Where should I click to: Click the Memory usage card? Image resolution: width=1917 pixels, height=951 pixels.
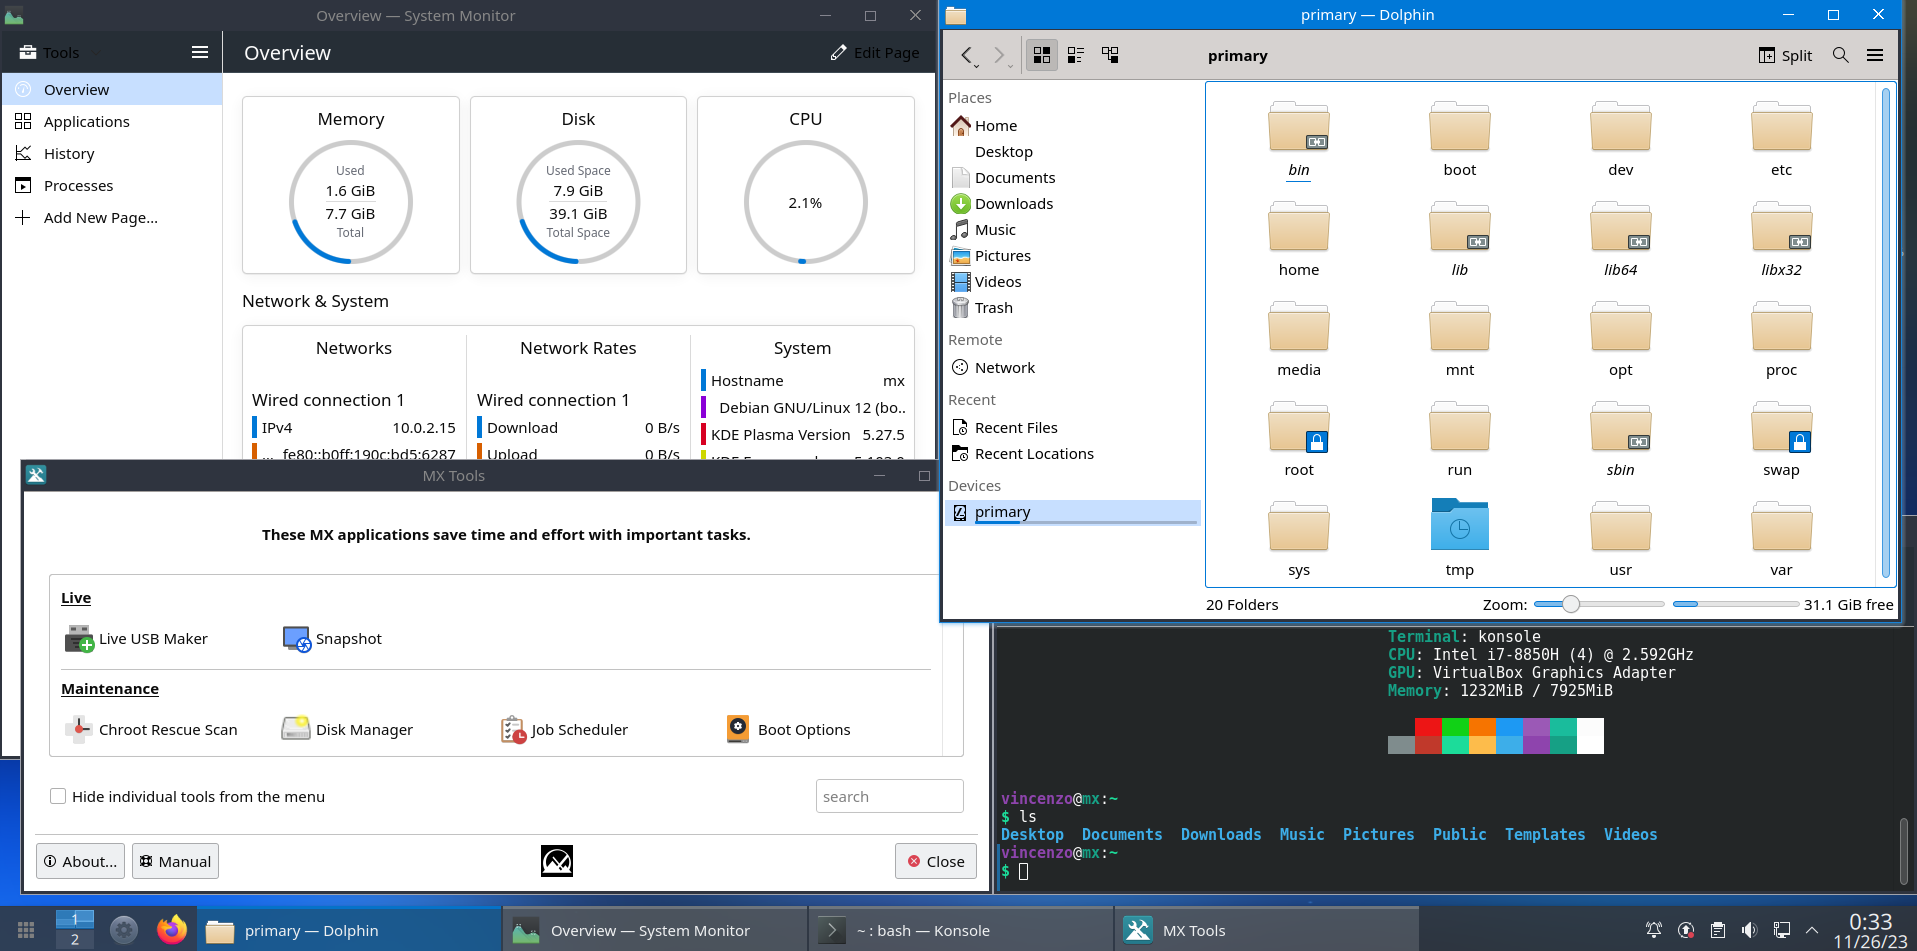[351, 185]
